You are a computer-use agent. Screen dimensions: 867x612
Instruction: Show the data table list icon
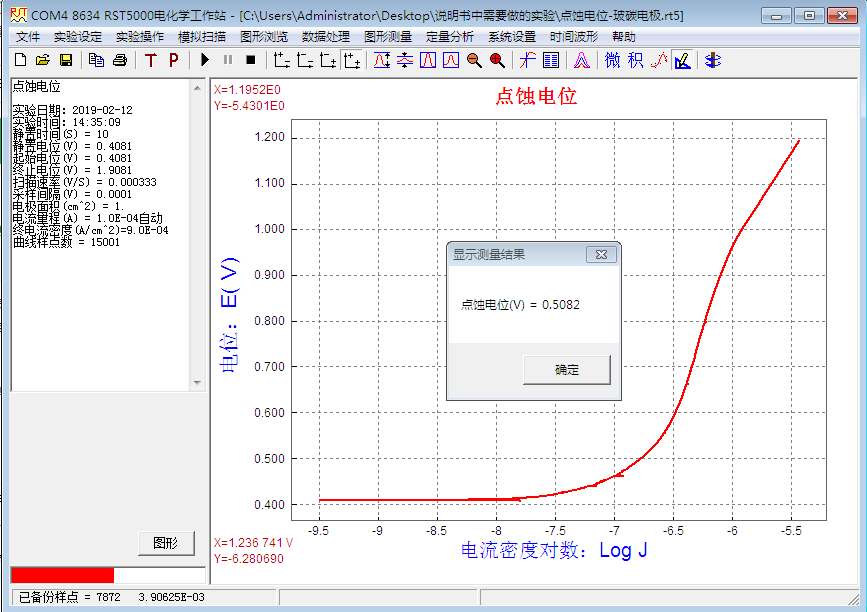[x=551, y=60]
